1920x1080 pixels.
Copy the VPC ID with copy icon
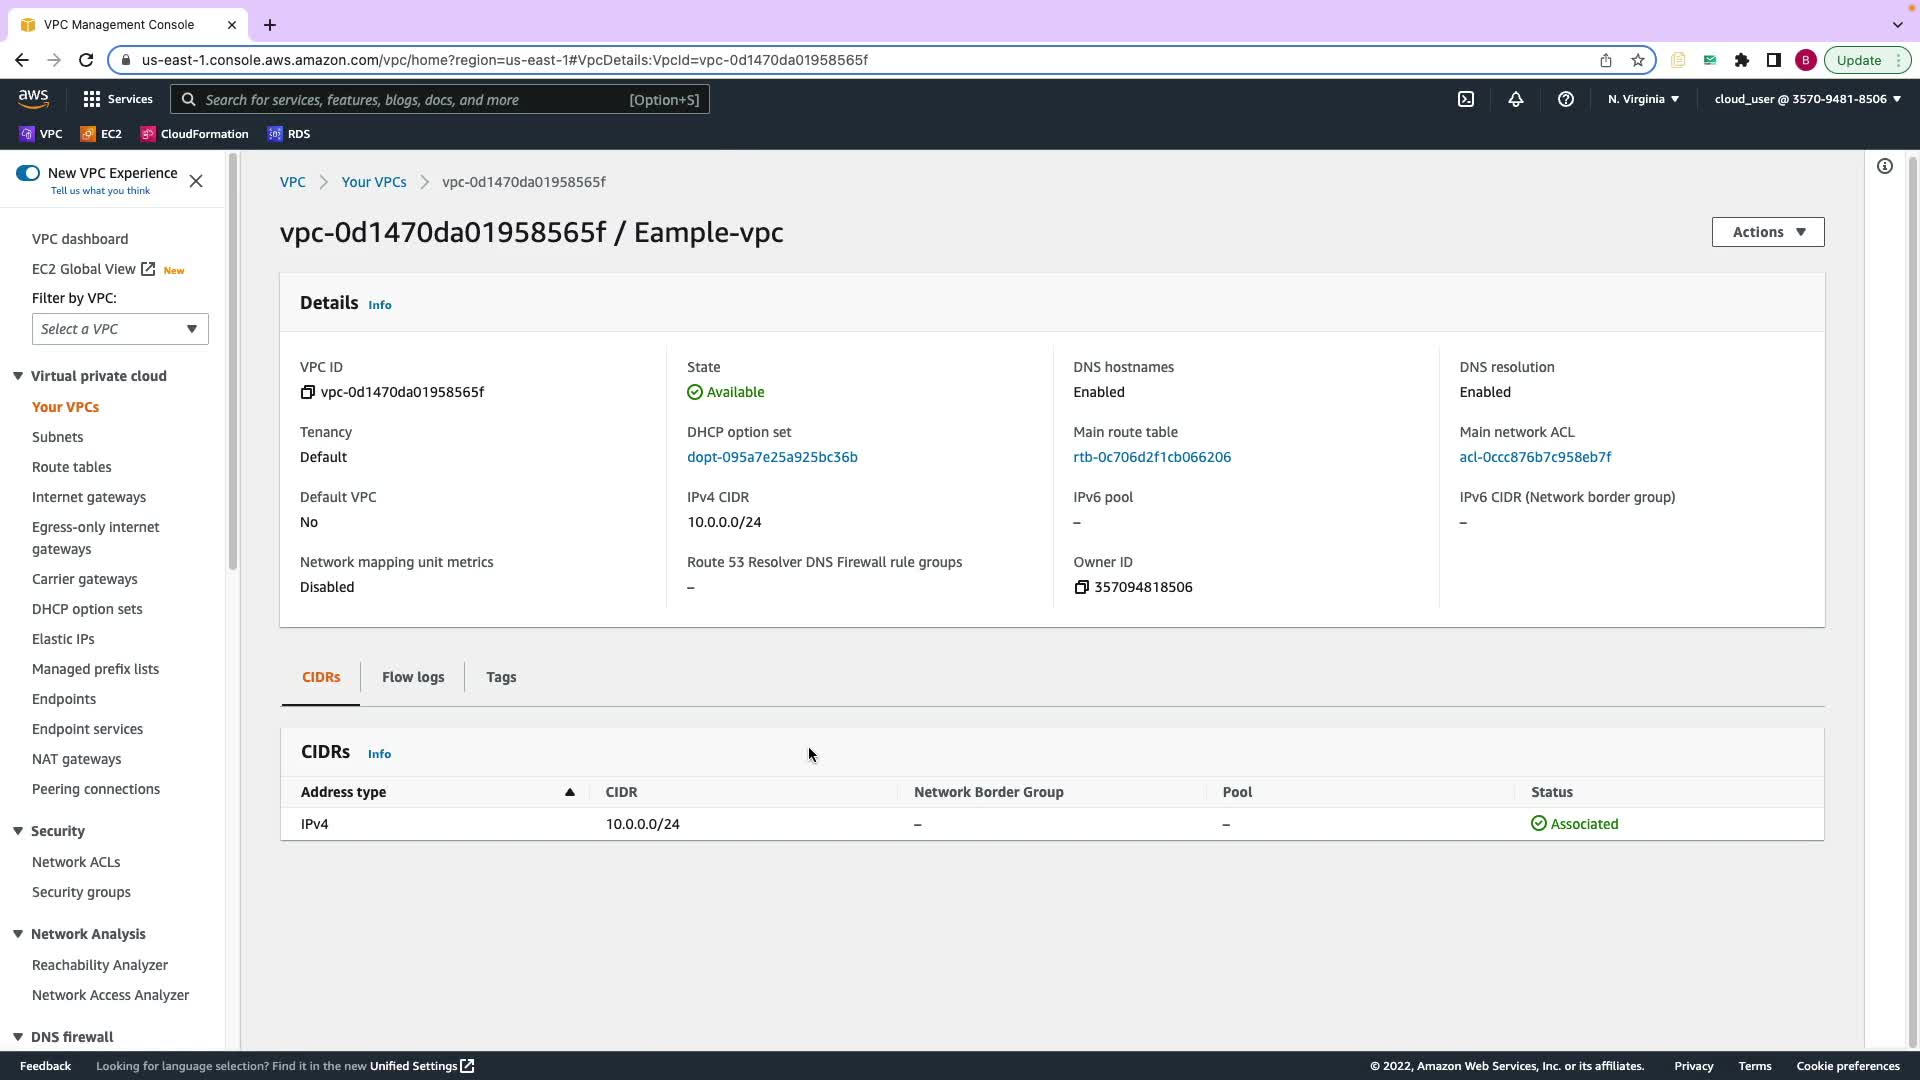point(308,392)
